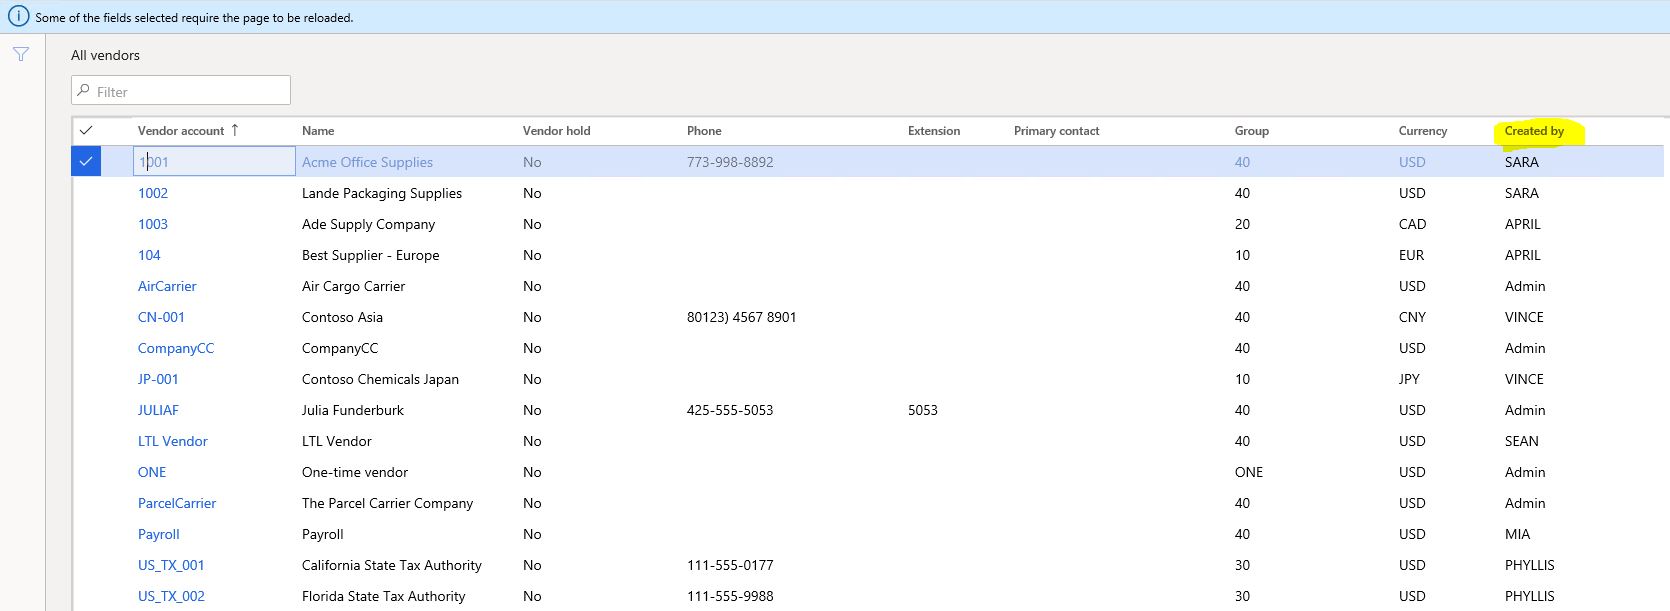Click phone number 80123) 4567 8901
1670x611 pixels.
pyautogui.click(x=742, y=317)
